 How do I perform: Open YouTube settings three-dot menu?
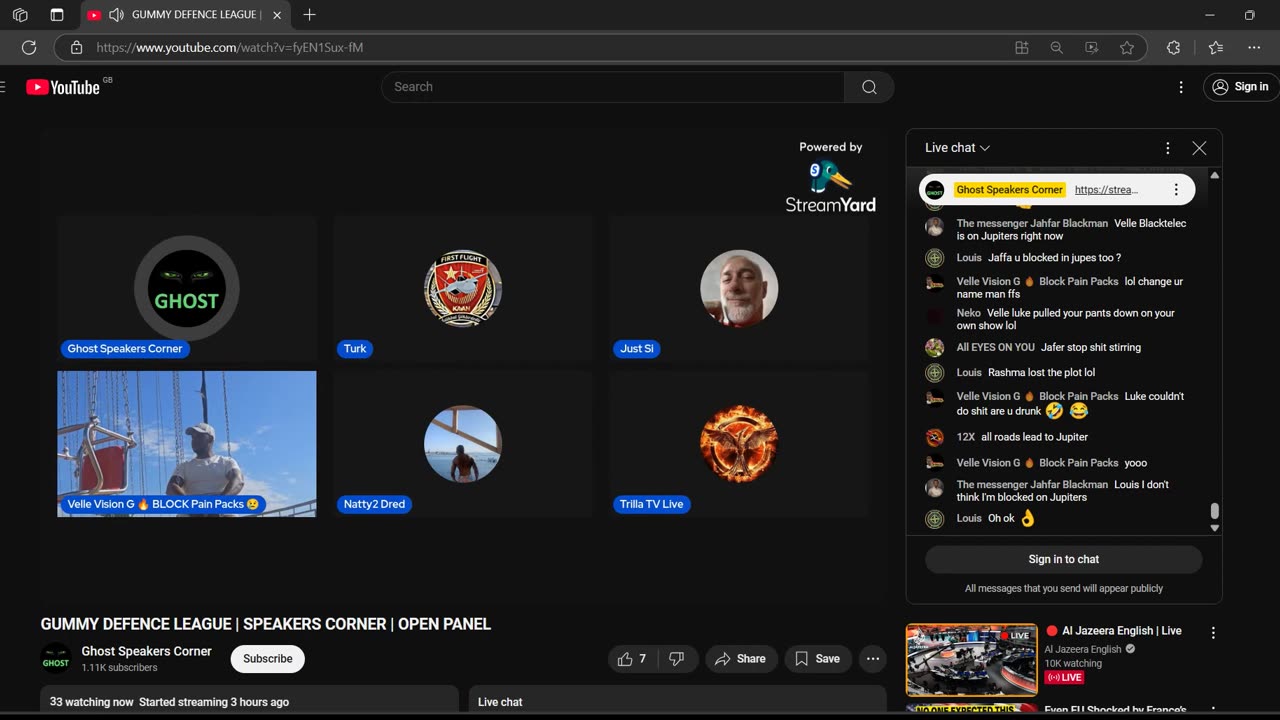(x=1181, y=87)
